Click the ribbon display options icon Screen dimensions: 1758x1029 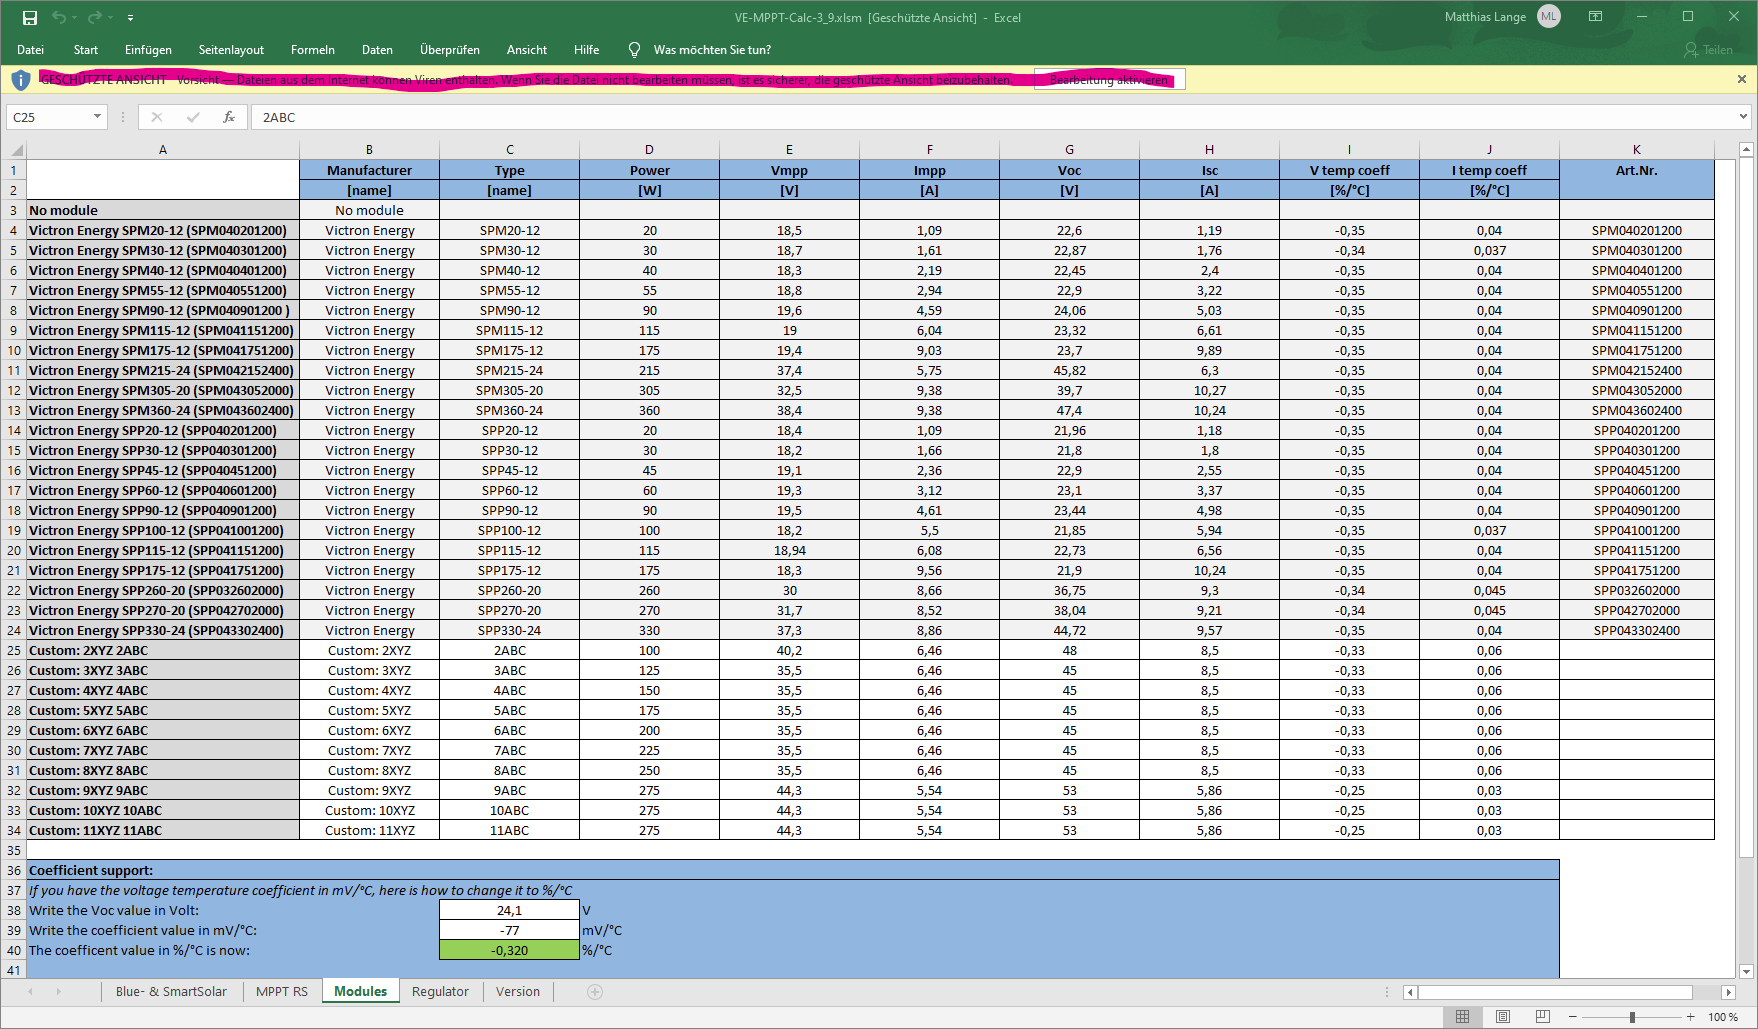click(x=1596, y=17)
